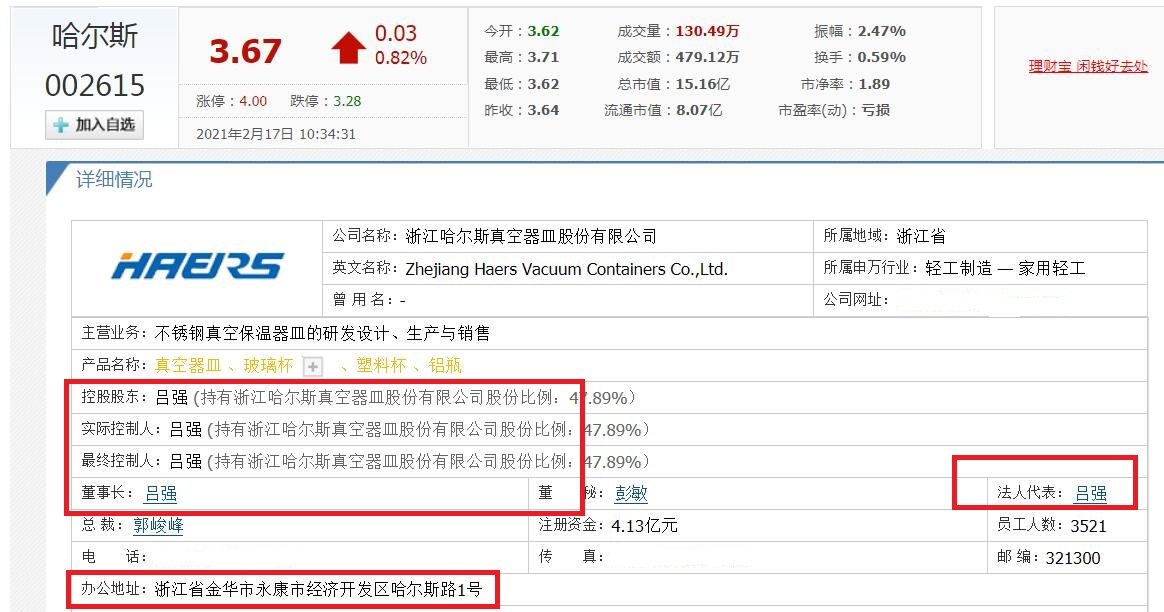Click day's high value 3.71
Viewport: 1164px width, 612px height.
pos(543,57)
